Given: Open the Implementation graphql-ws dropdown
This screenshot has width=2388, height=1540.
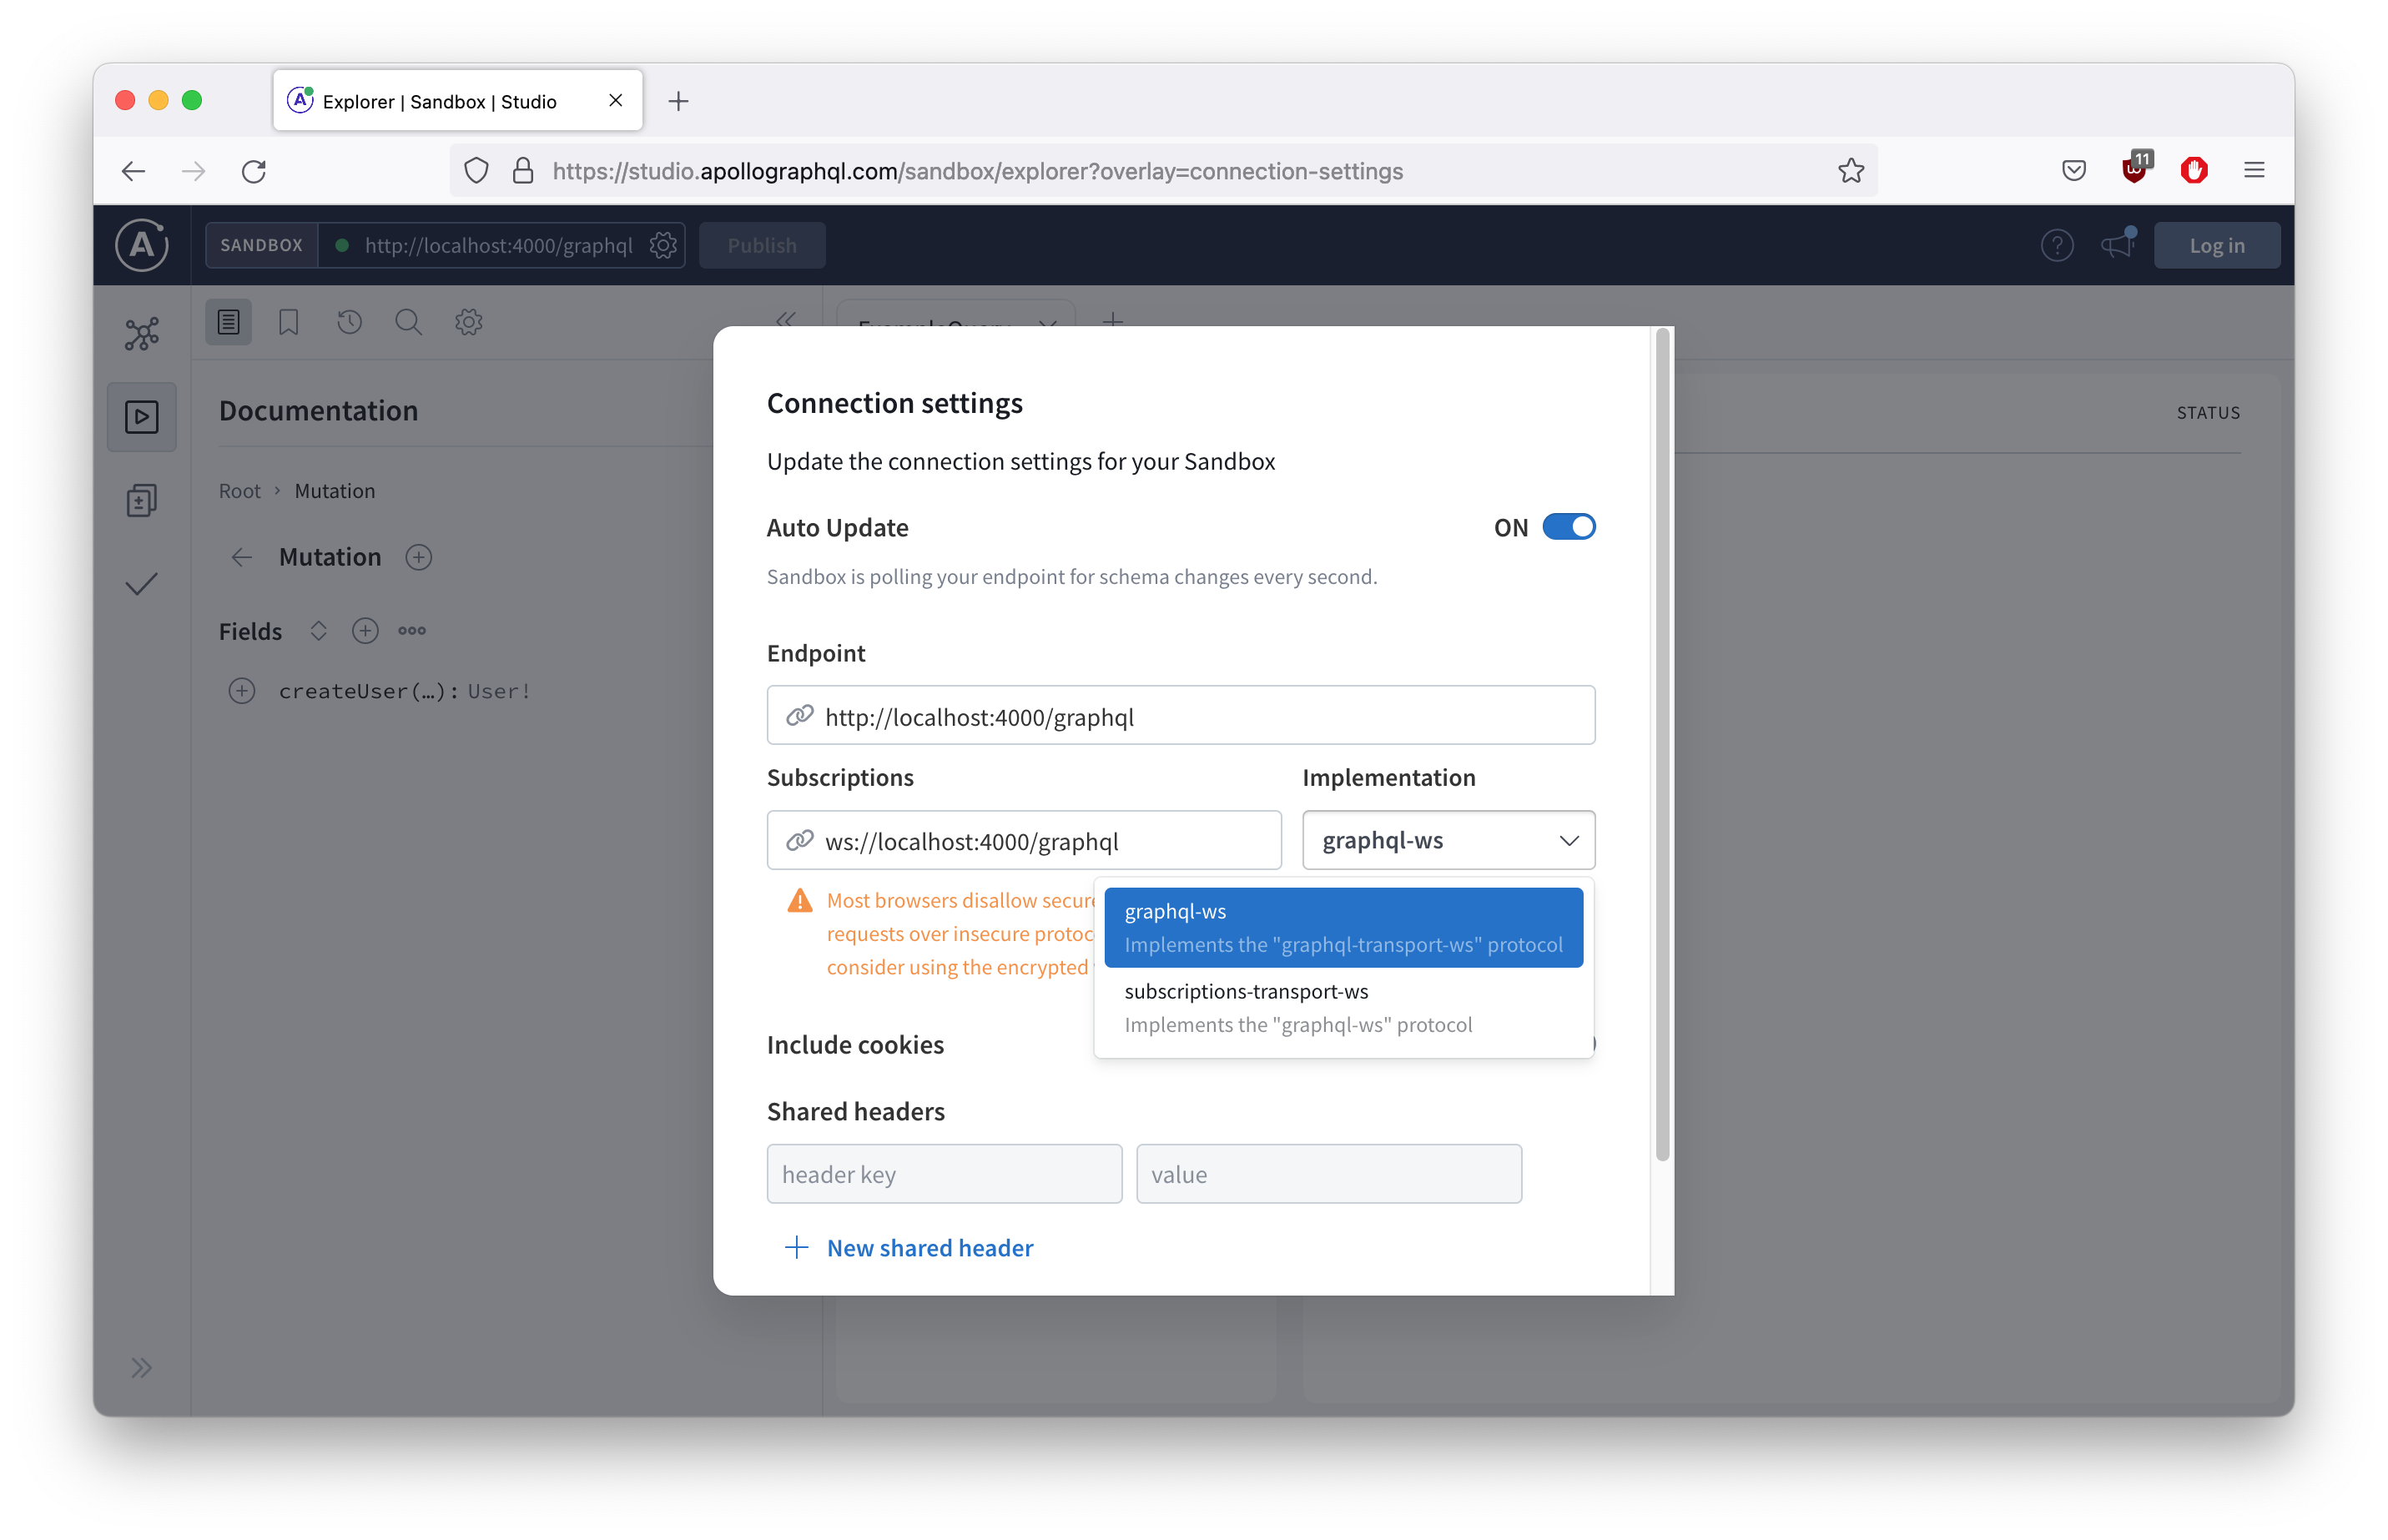Looking at the screenshot, I should [x=1448, y=841].
